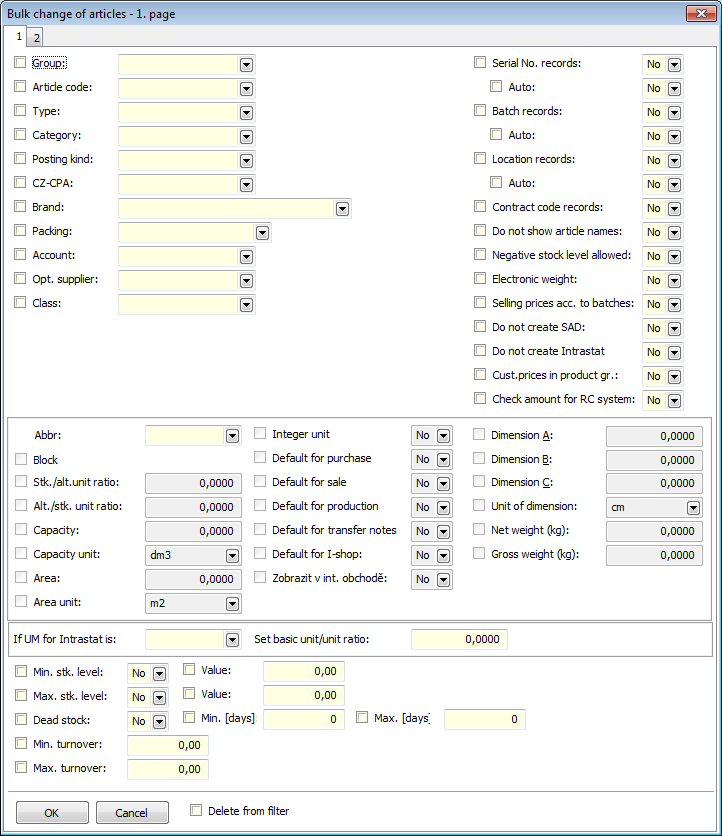Enable Batch records checkbox
This screenshot has width=722, height=836.
point(480,110)
